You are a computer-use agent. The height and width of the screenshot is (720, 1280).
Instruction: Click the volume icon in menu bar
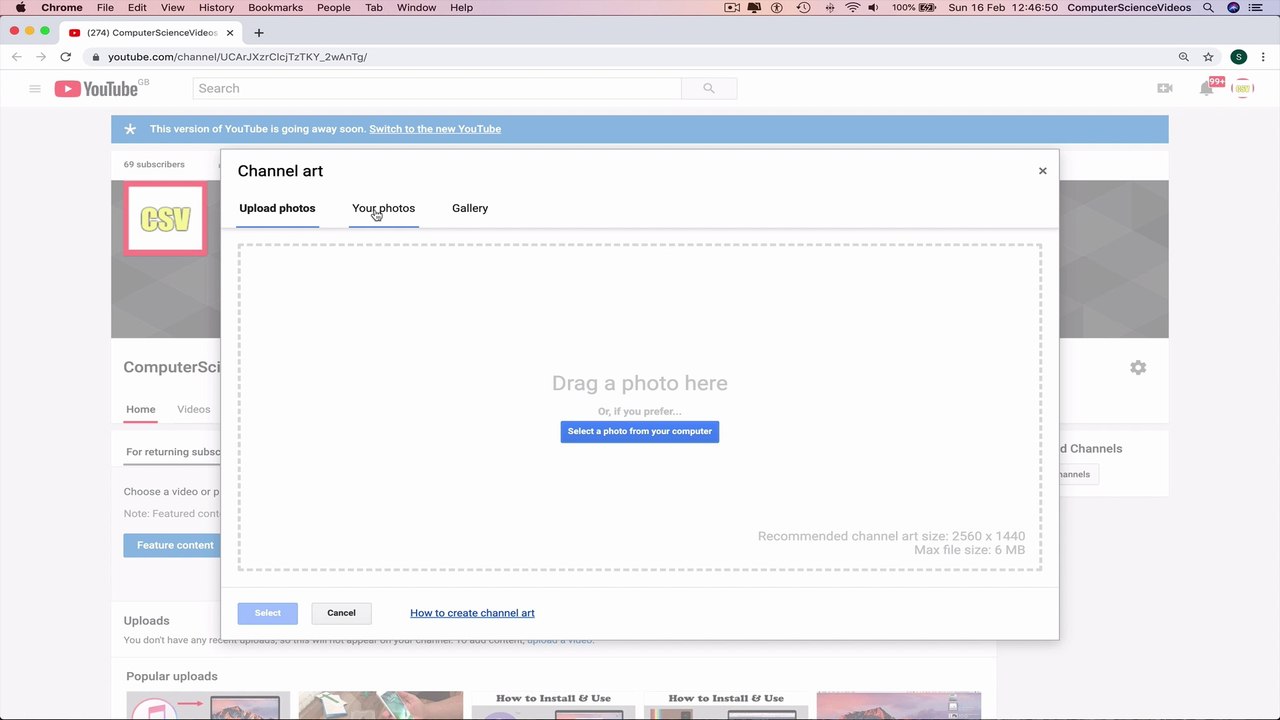[873, 8]
